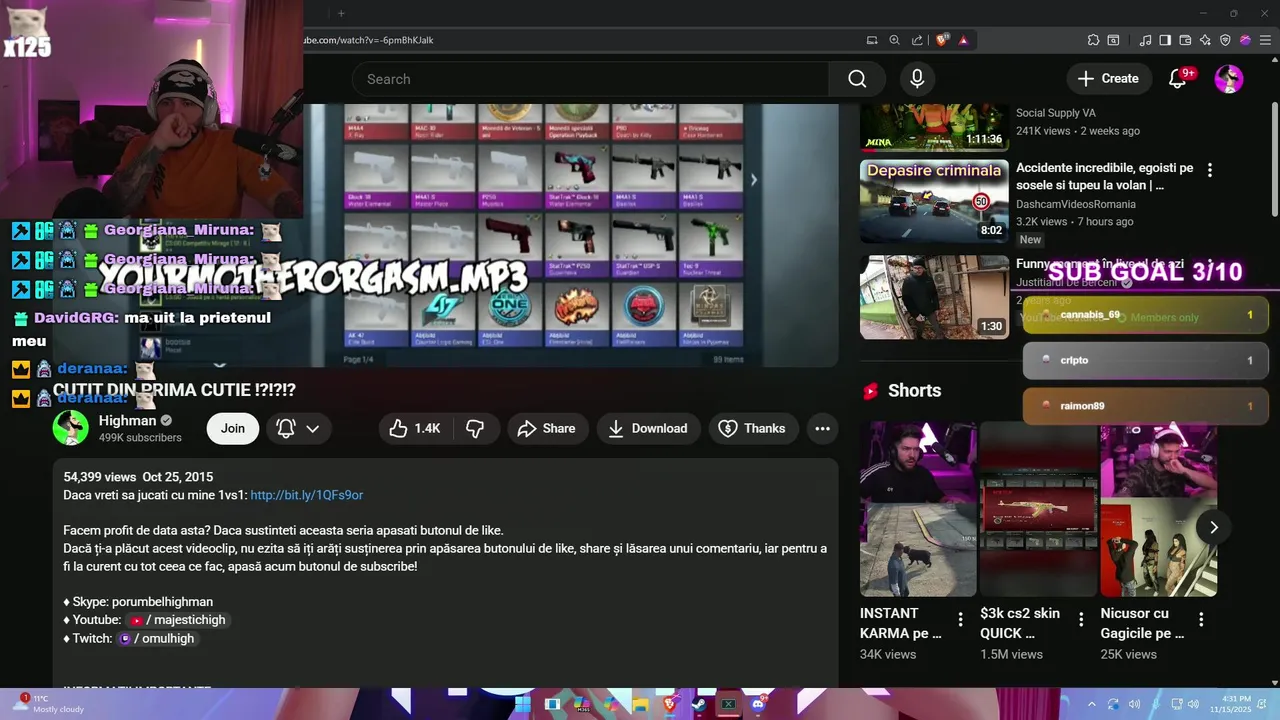Click the Create button
The width and height of the screenshot is (1280, 720).
1108,79
